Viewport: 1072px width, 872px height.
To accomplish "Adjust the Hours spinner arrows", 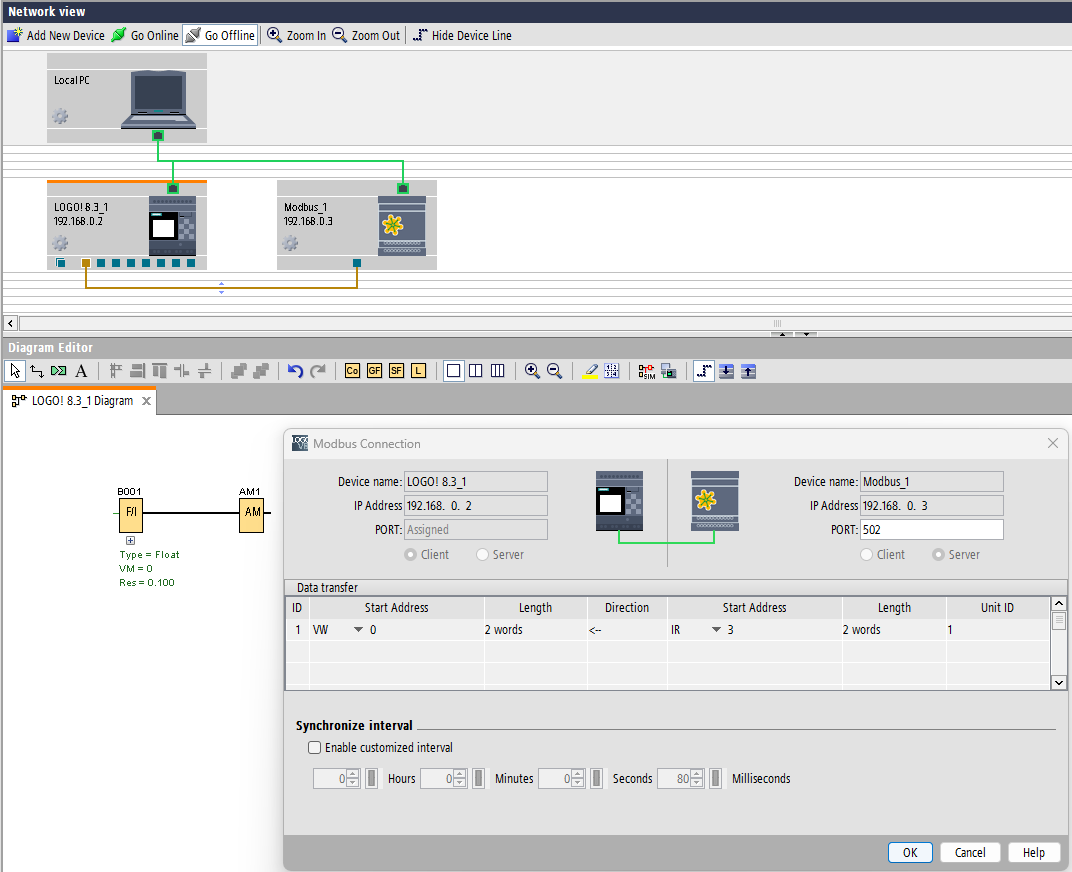I will pyautogui.click(x=353, y=778).
